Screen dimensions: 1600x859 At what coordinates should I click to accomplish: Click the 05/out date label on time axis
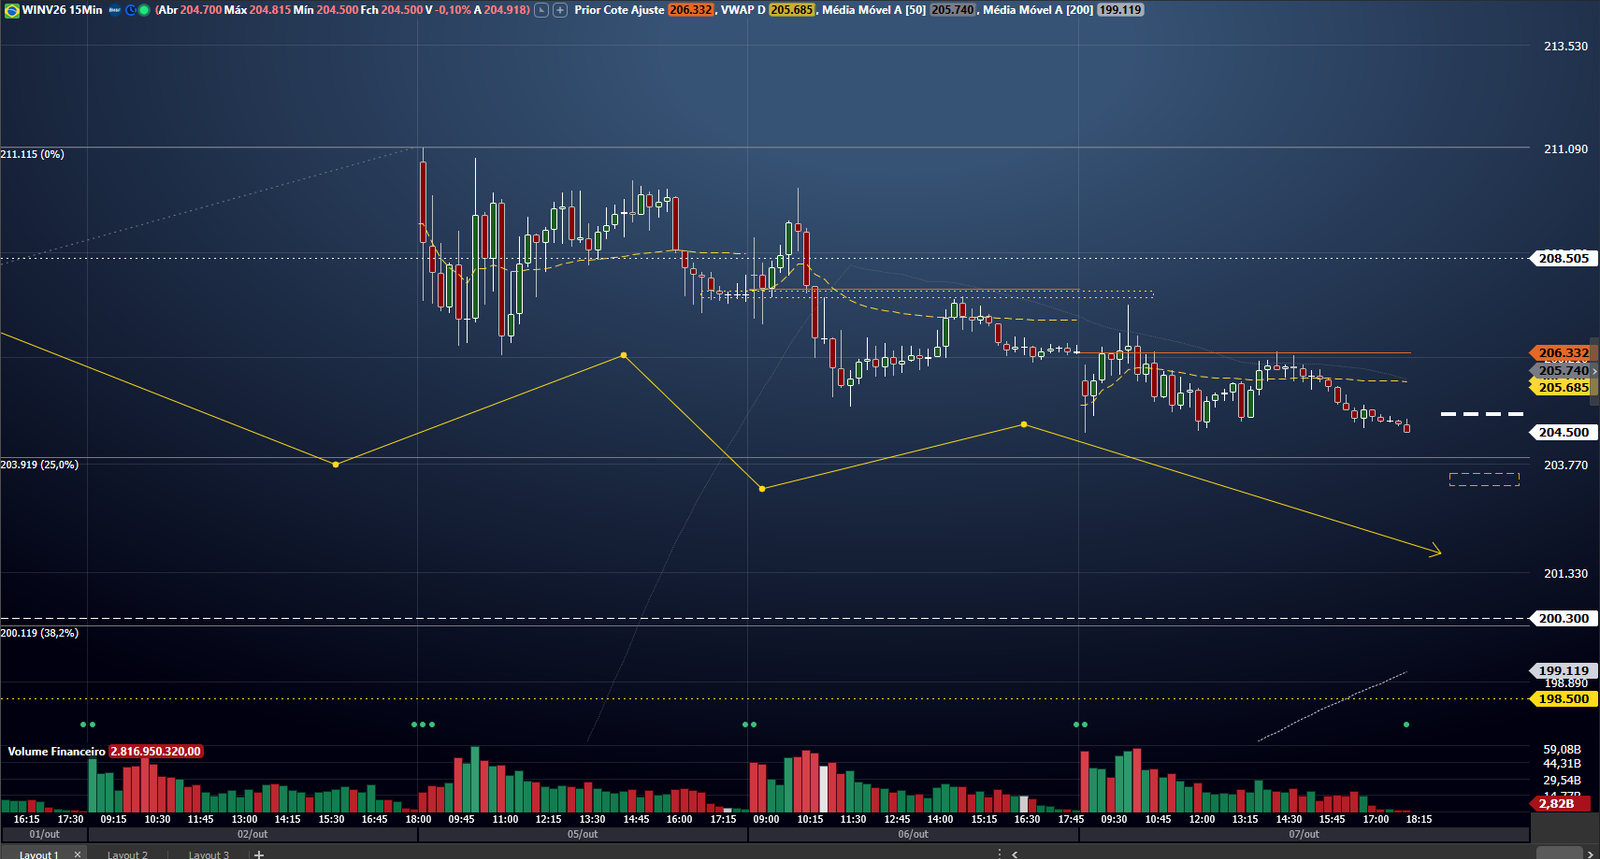click(x=583, y=834)
